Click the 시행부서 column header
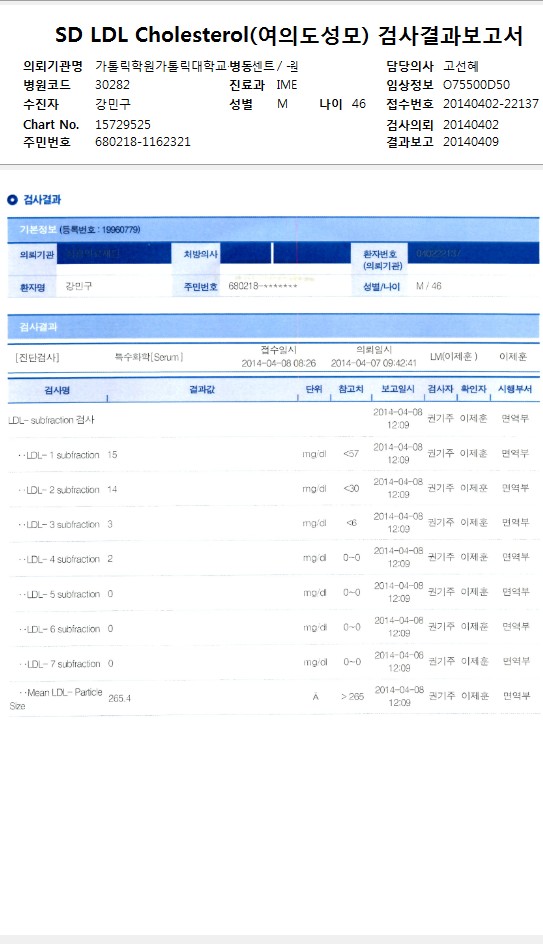Viewport: 543px width, 944px height. point(515,390)
